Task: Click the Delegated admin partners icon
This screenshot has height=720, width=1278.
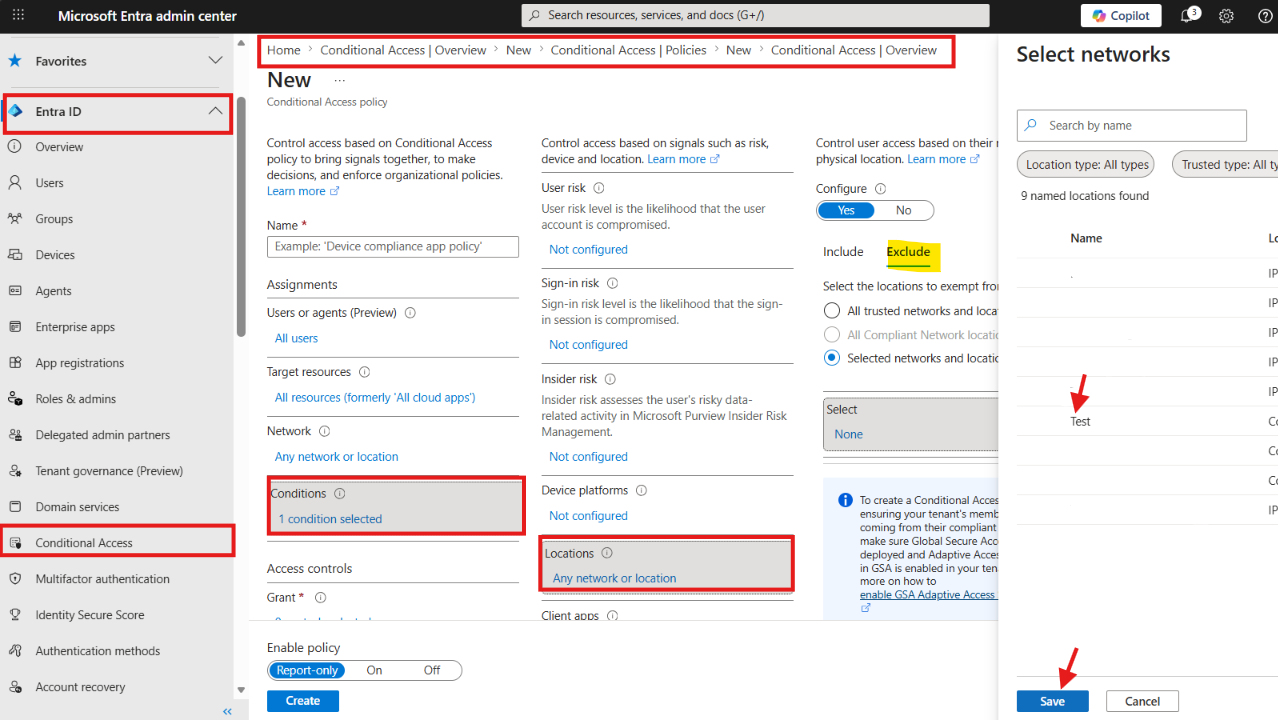Action: pyautogui.click(x=15, y=435)
